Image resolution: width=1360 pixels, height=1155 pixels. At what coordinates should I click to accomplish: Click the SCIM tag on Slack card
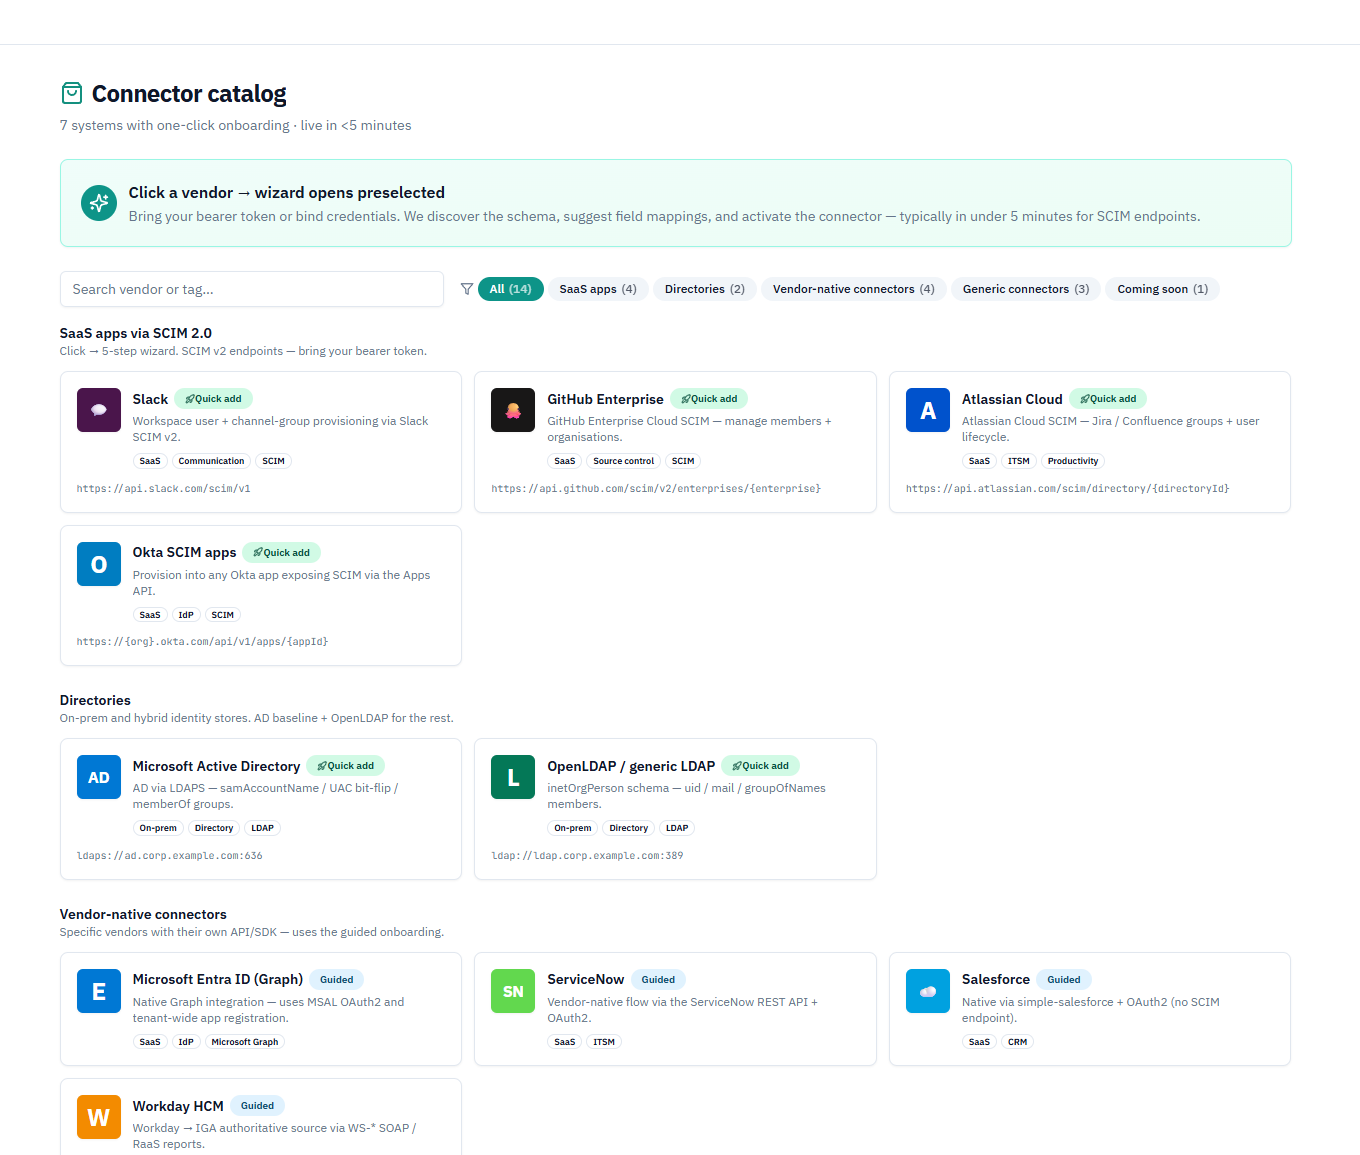pyautogui.click(x=274, y=461)
